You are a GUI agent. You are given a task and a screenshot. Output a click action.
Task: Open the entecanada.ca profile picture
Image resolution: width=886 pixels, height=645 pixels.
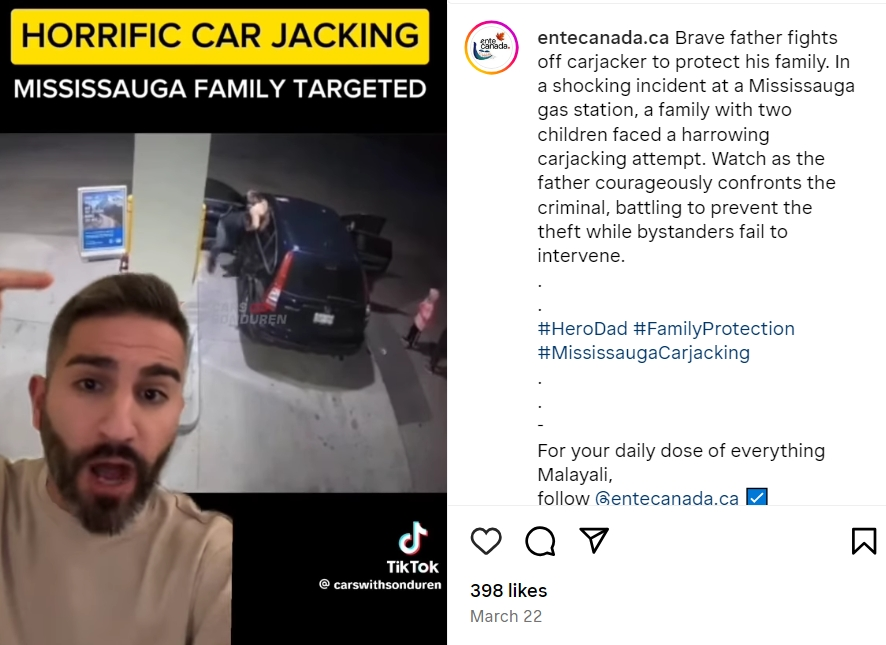pos(492,47)
